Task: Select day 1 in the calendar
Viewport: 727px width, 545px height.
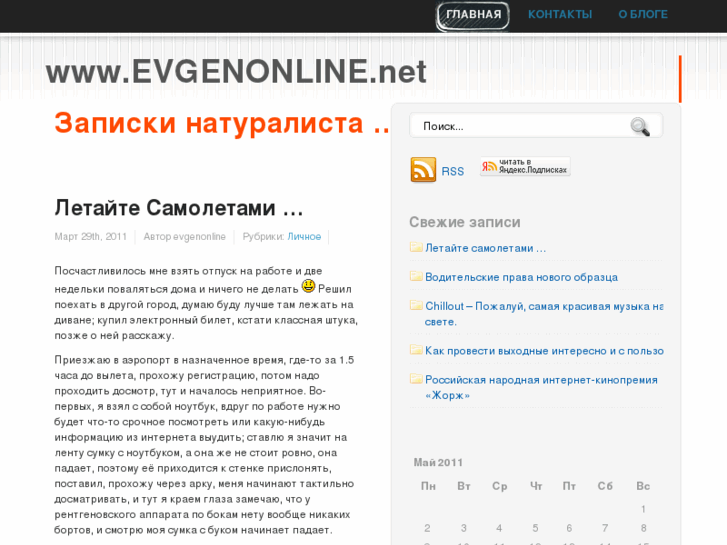Action: [x=643, y=509]
